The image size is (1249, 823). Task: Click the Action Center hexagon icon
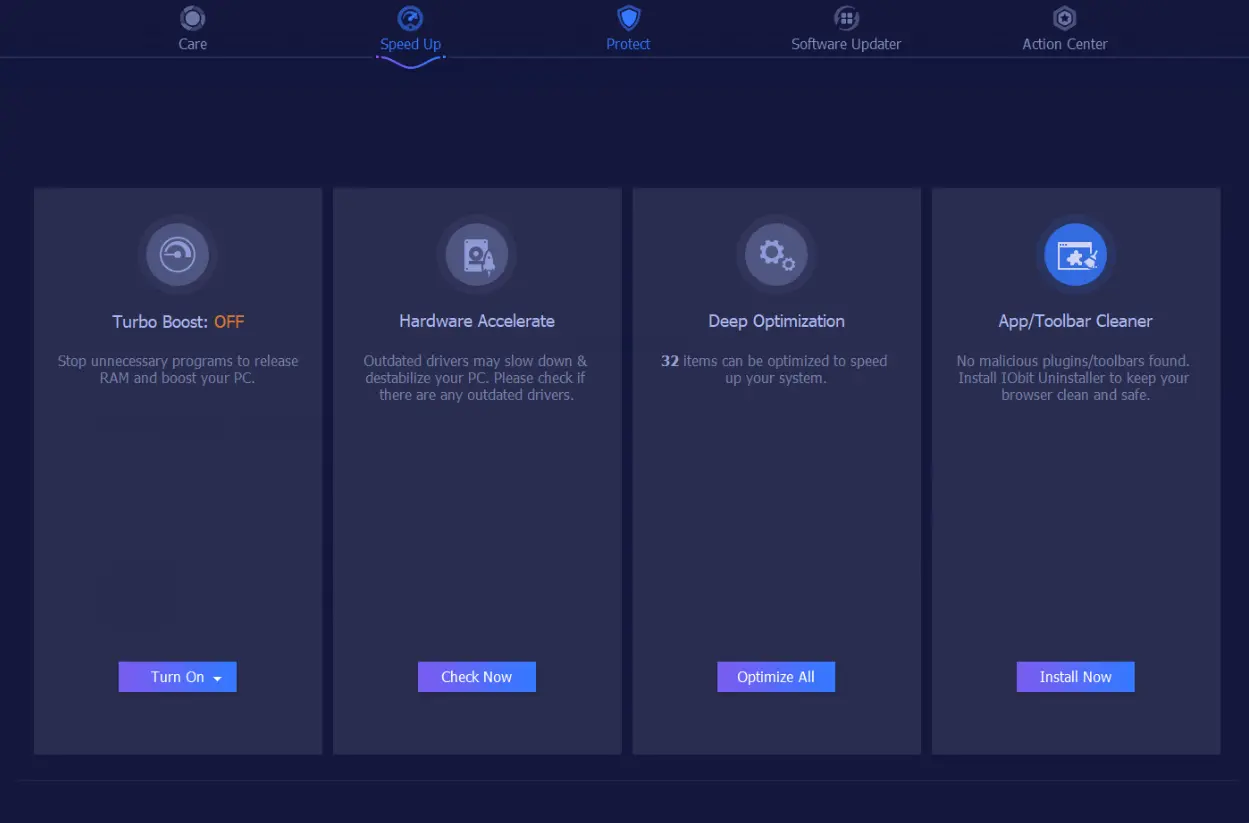pos(1064,18)
